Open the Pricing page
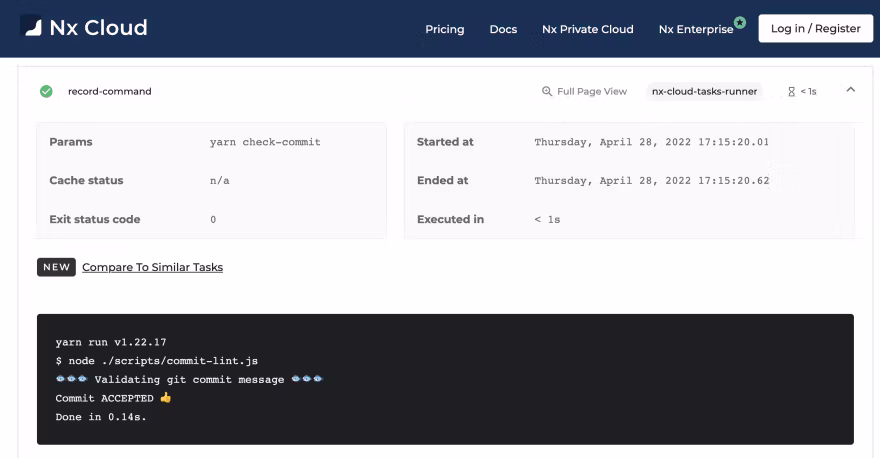The width and height of the screenshot is (880, 458). click(444, 29)
